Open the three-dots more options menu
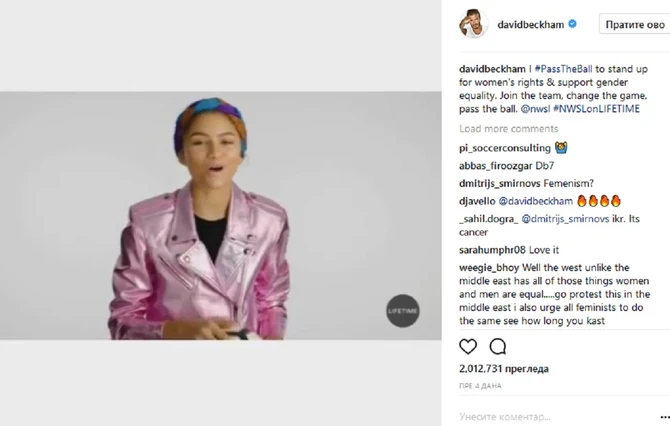The width and height of the screenshot is (670, 426). coord(664,417)
